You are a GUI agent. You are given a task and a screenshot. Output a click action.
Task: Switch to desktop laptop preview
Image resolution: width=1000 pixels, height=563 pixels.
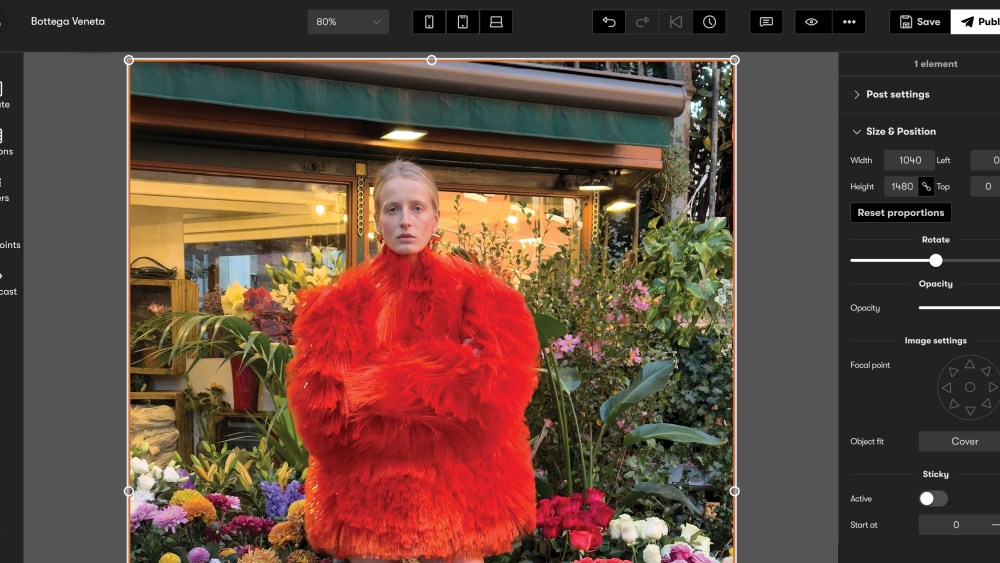click(x=495, y=22)
